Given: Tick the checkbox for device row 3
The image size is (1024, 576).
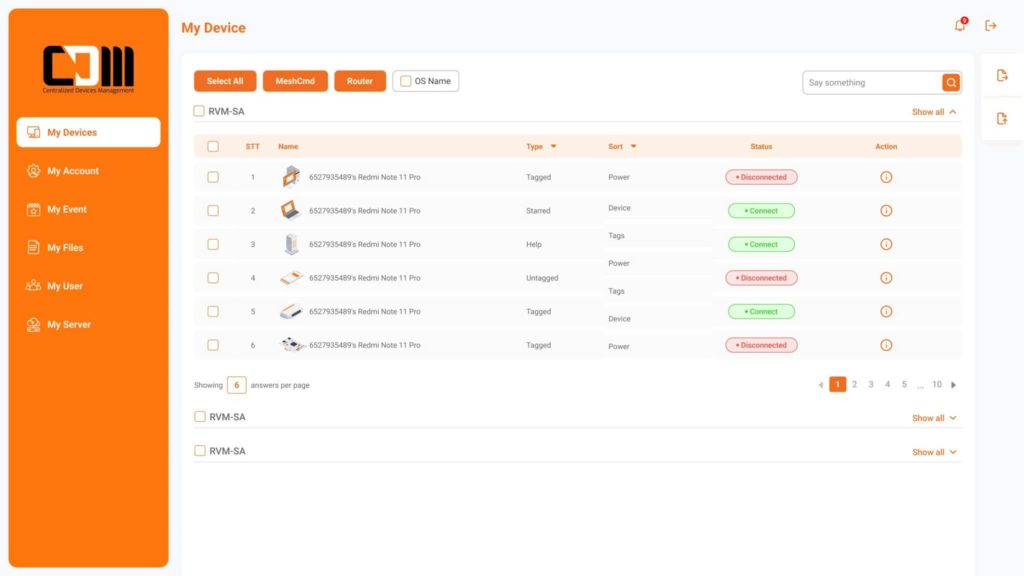Looking at the screenshot, I should [213, 244].
